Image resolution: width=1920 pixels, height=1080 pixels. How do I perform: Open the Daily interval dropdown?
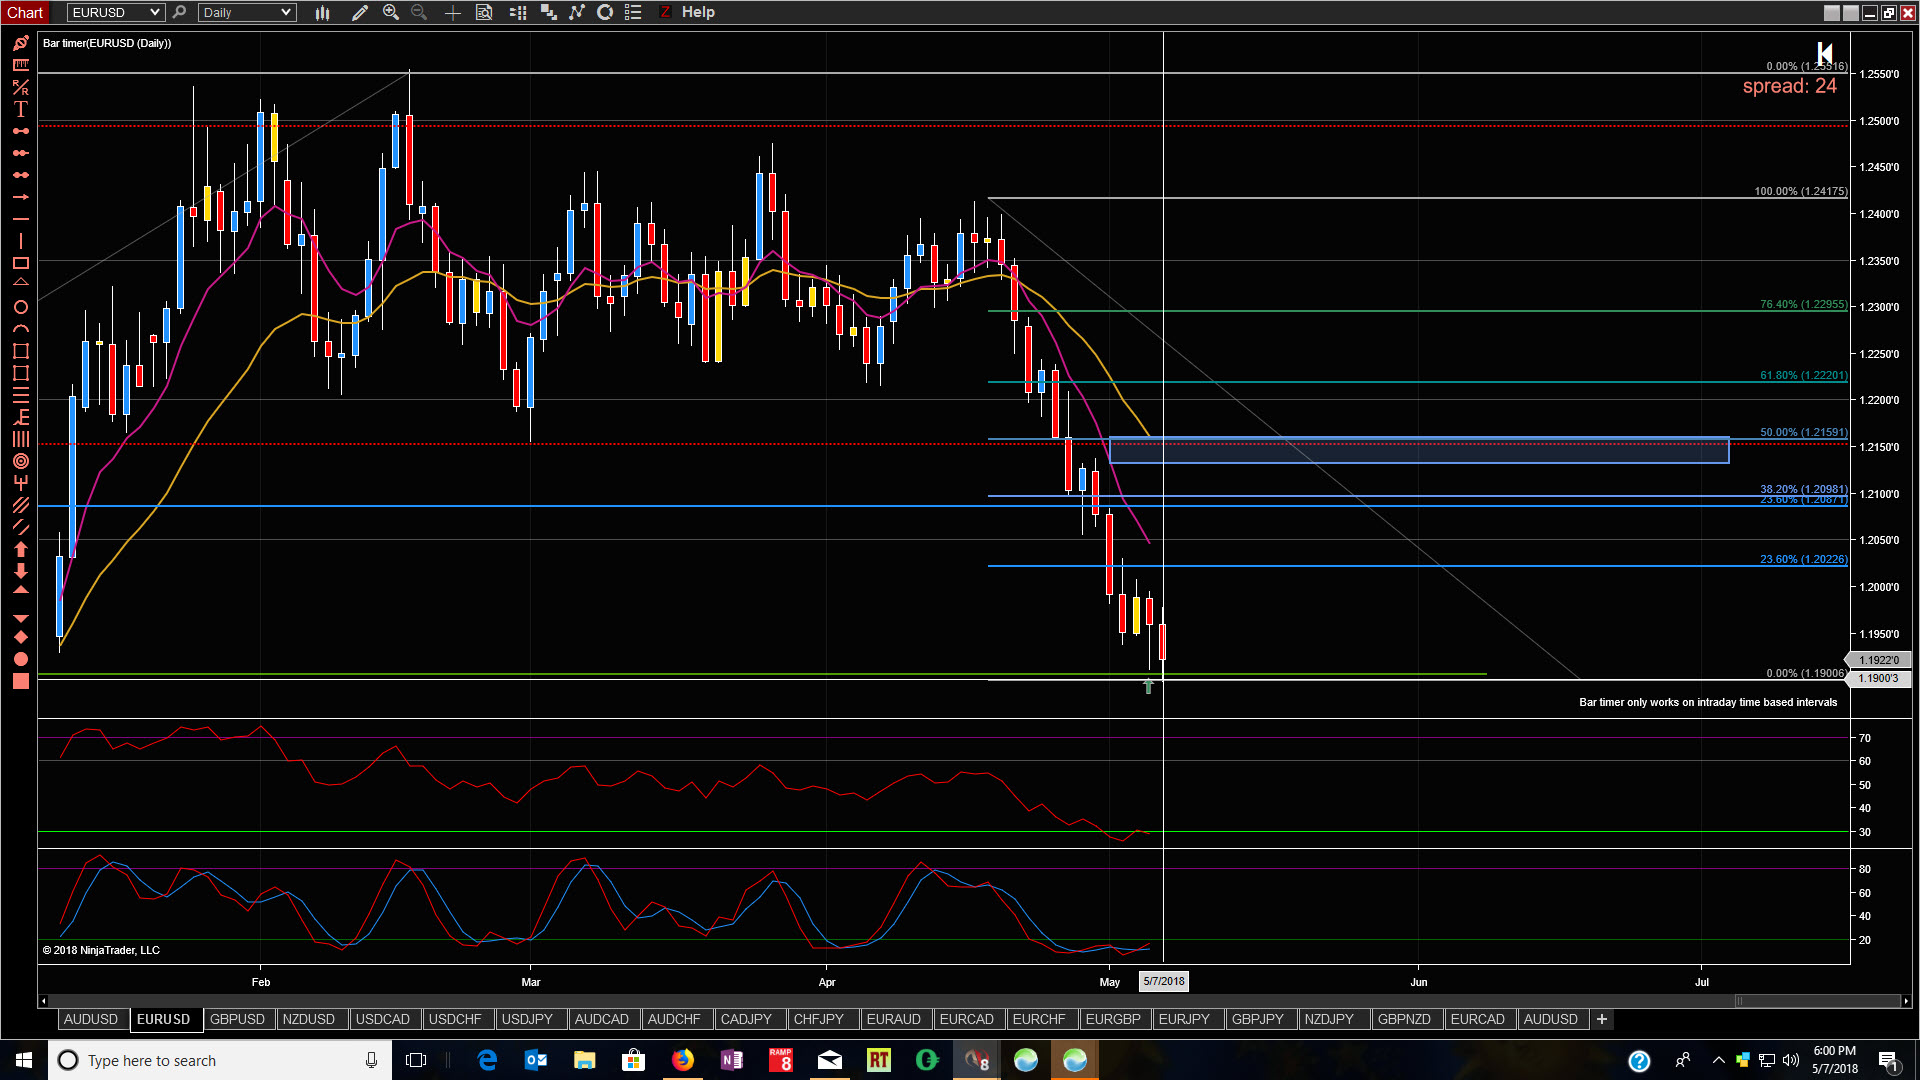246,12
